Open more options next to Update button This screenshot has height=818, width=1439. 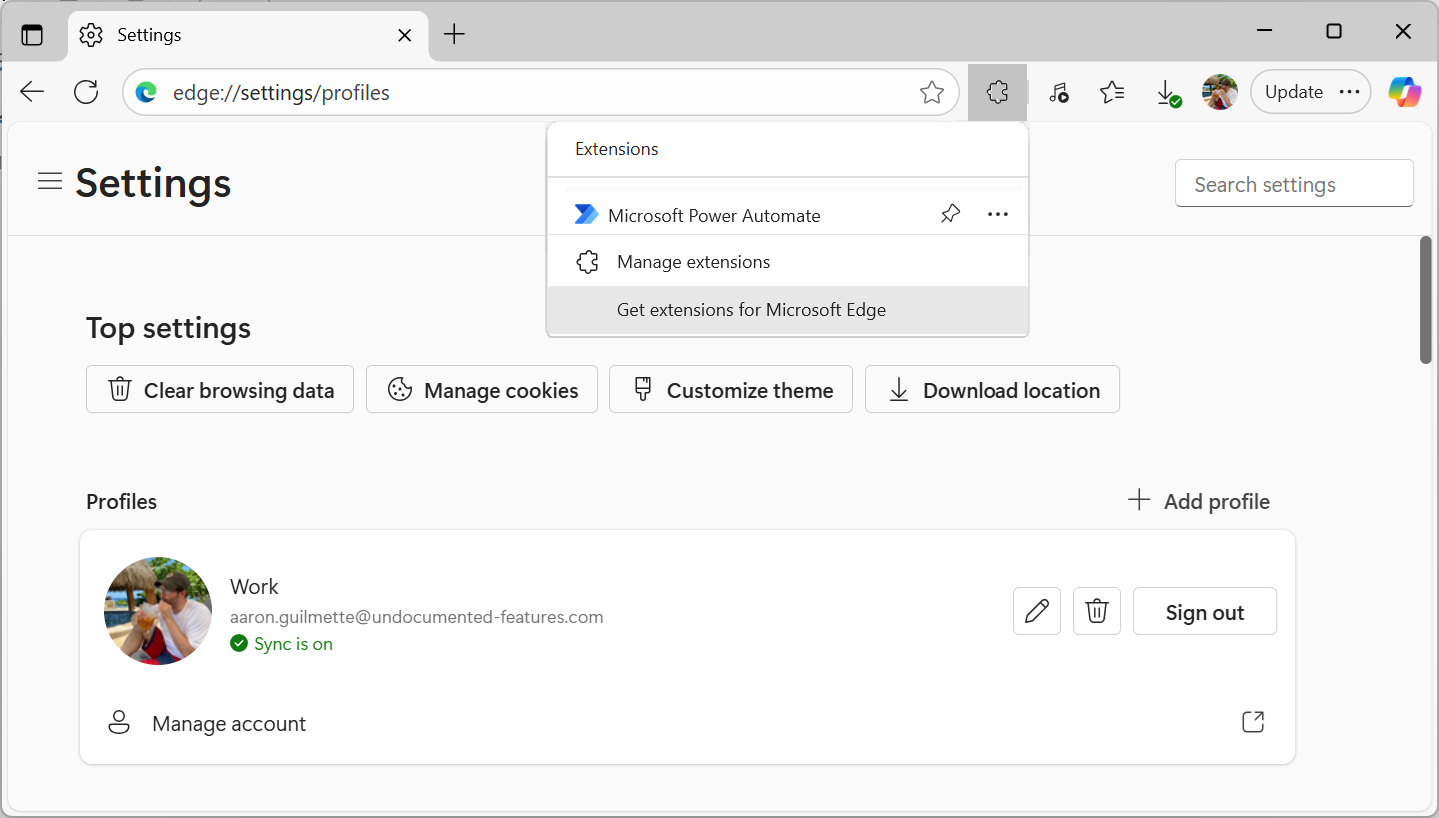1350,91
